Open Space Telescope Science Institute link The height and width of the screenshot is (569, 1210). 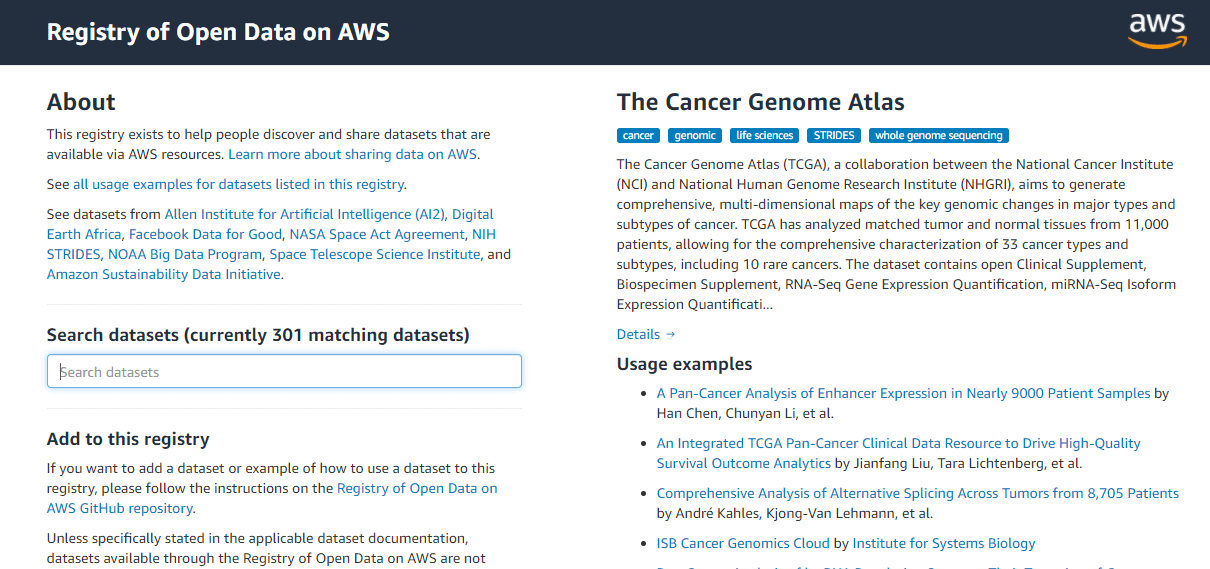(x=375, y=254)
